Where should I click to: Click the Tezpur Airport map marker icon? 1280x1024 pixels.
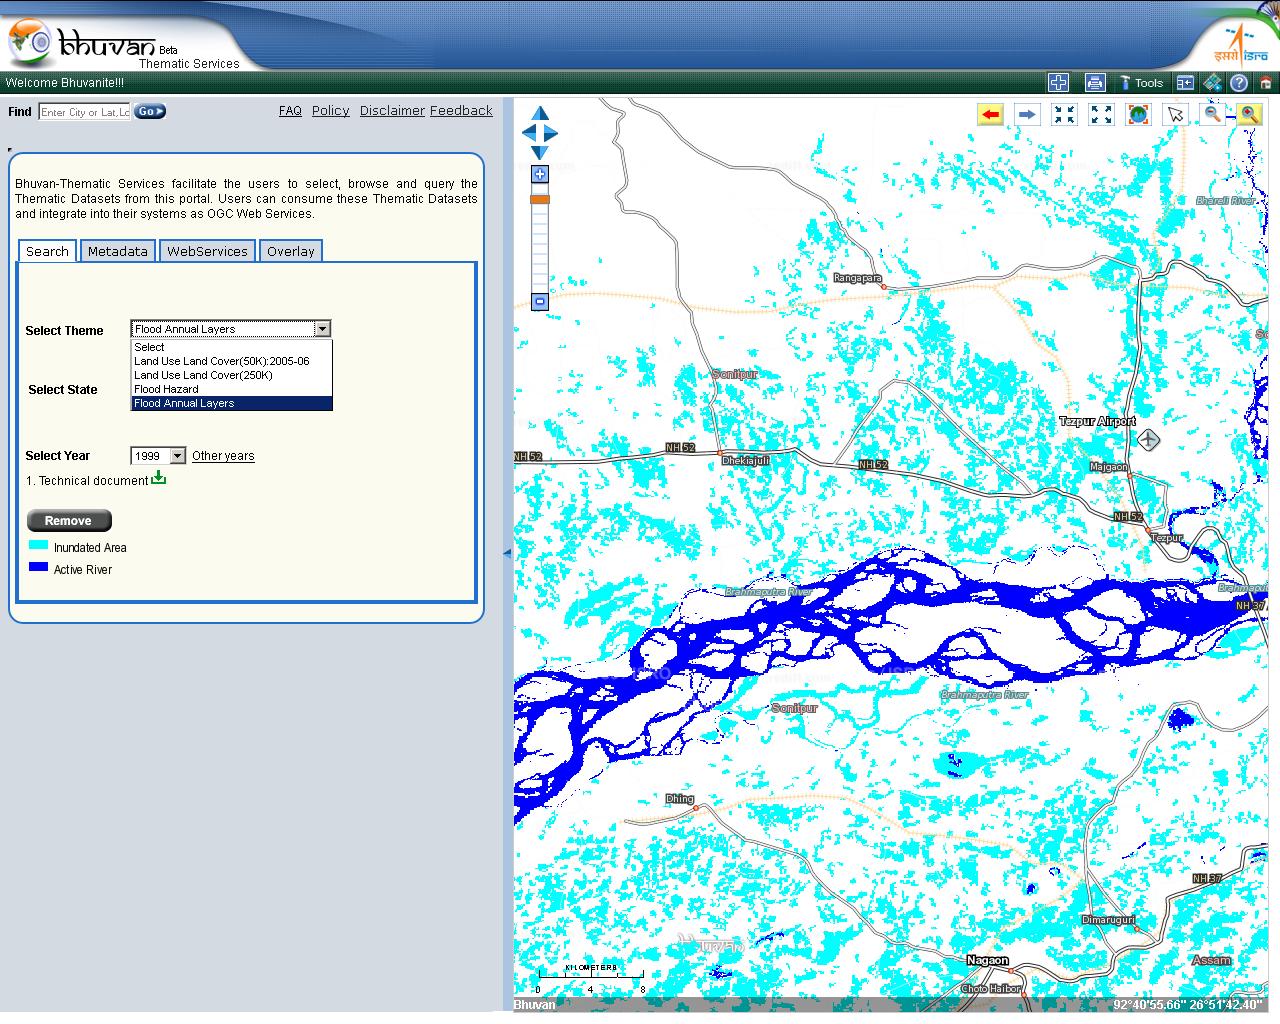click(x=1149, y=439)
